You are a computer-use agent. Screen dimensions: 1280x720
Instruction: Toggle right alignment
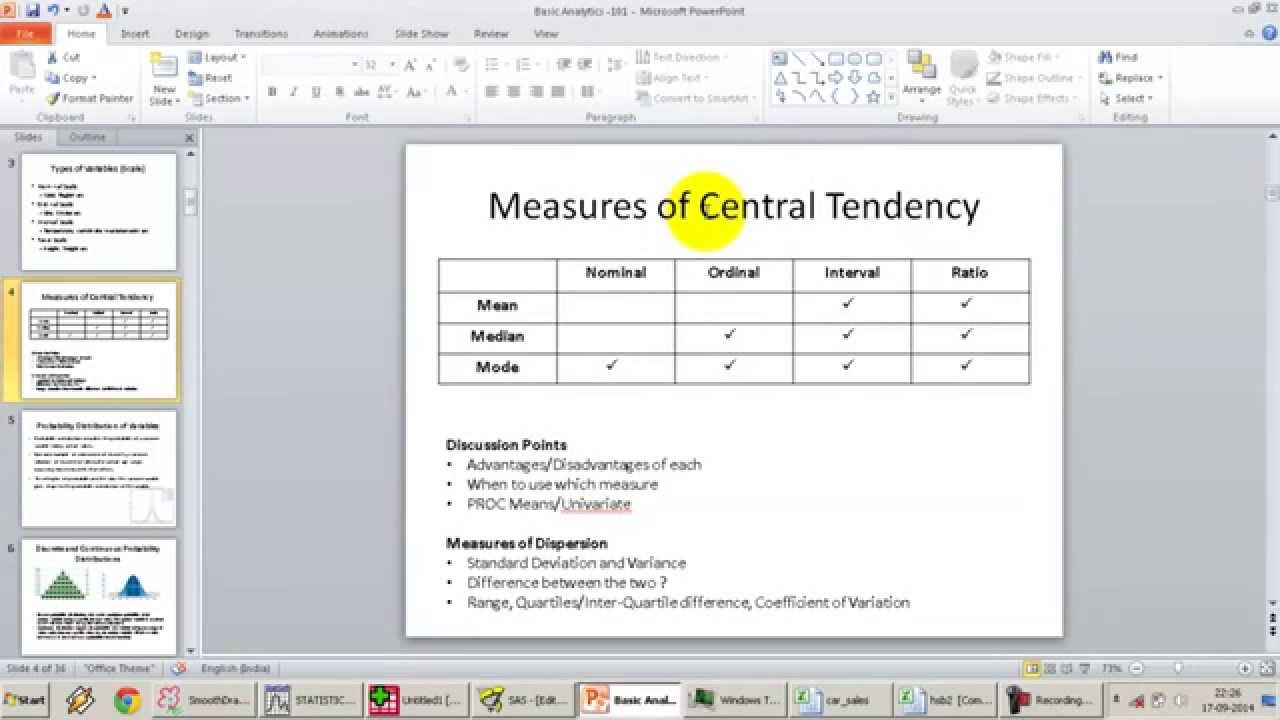coord(535,91)
